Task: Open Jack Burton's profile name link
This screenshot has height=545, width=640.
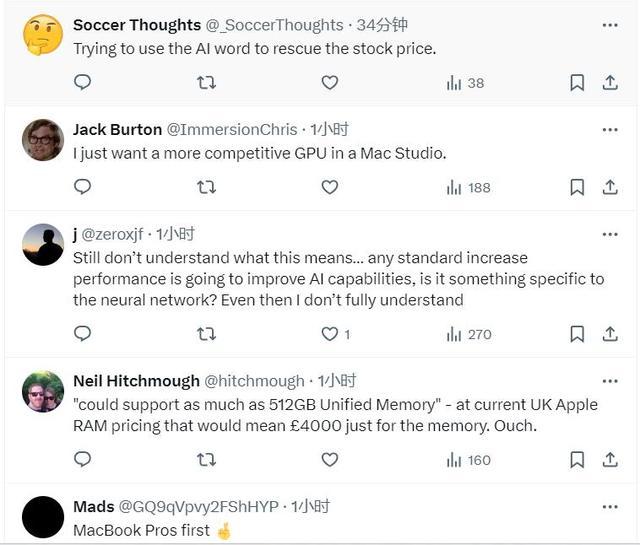Action: (x=117, y=129)
